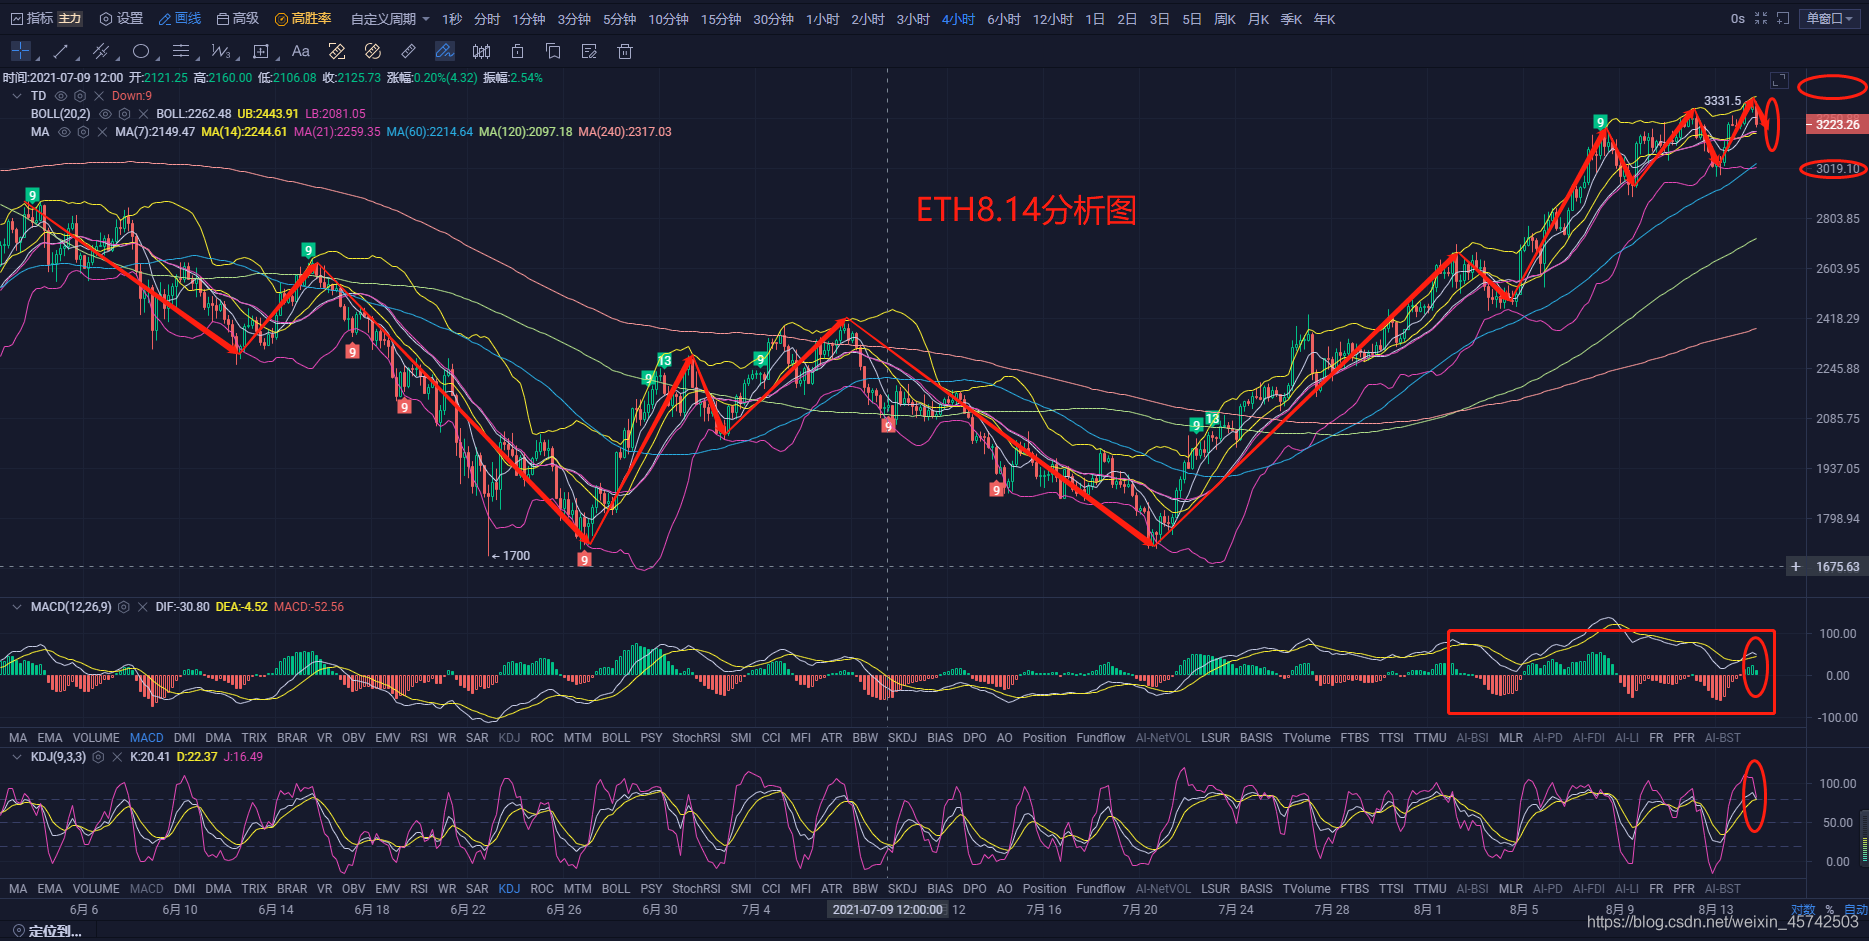Switch to the 15分钟 timeframe

click(721, 19)
